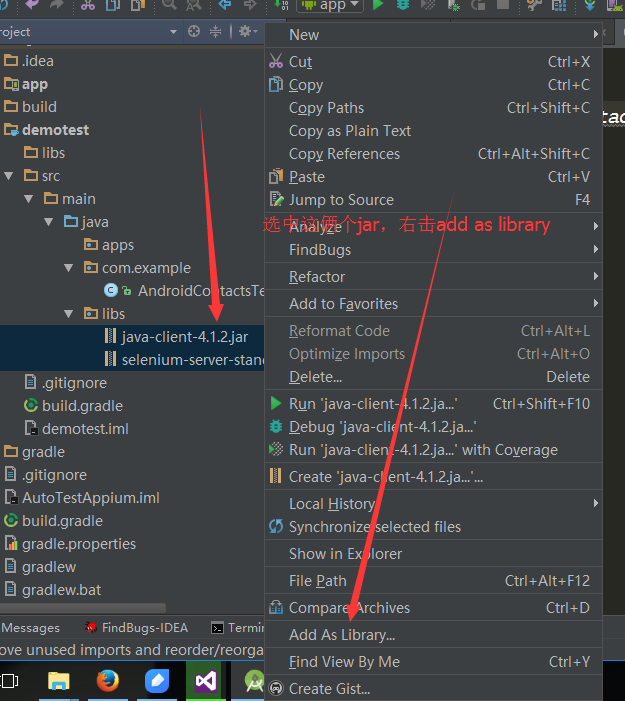Click the SDK Manager download arrow icon

[x=590, y=4]
